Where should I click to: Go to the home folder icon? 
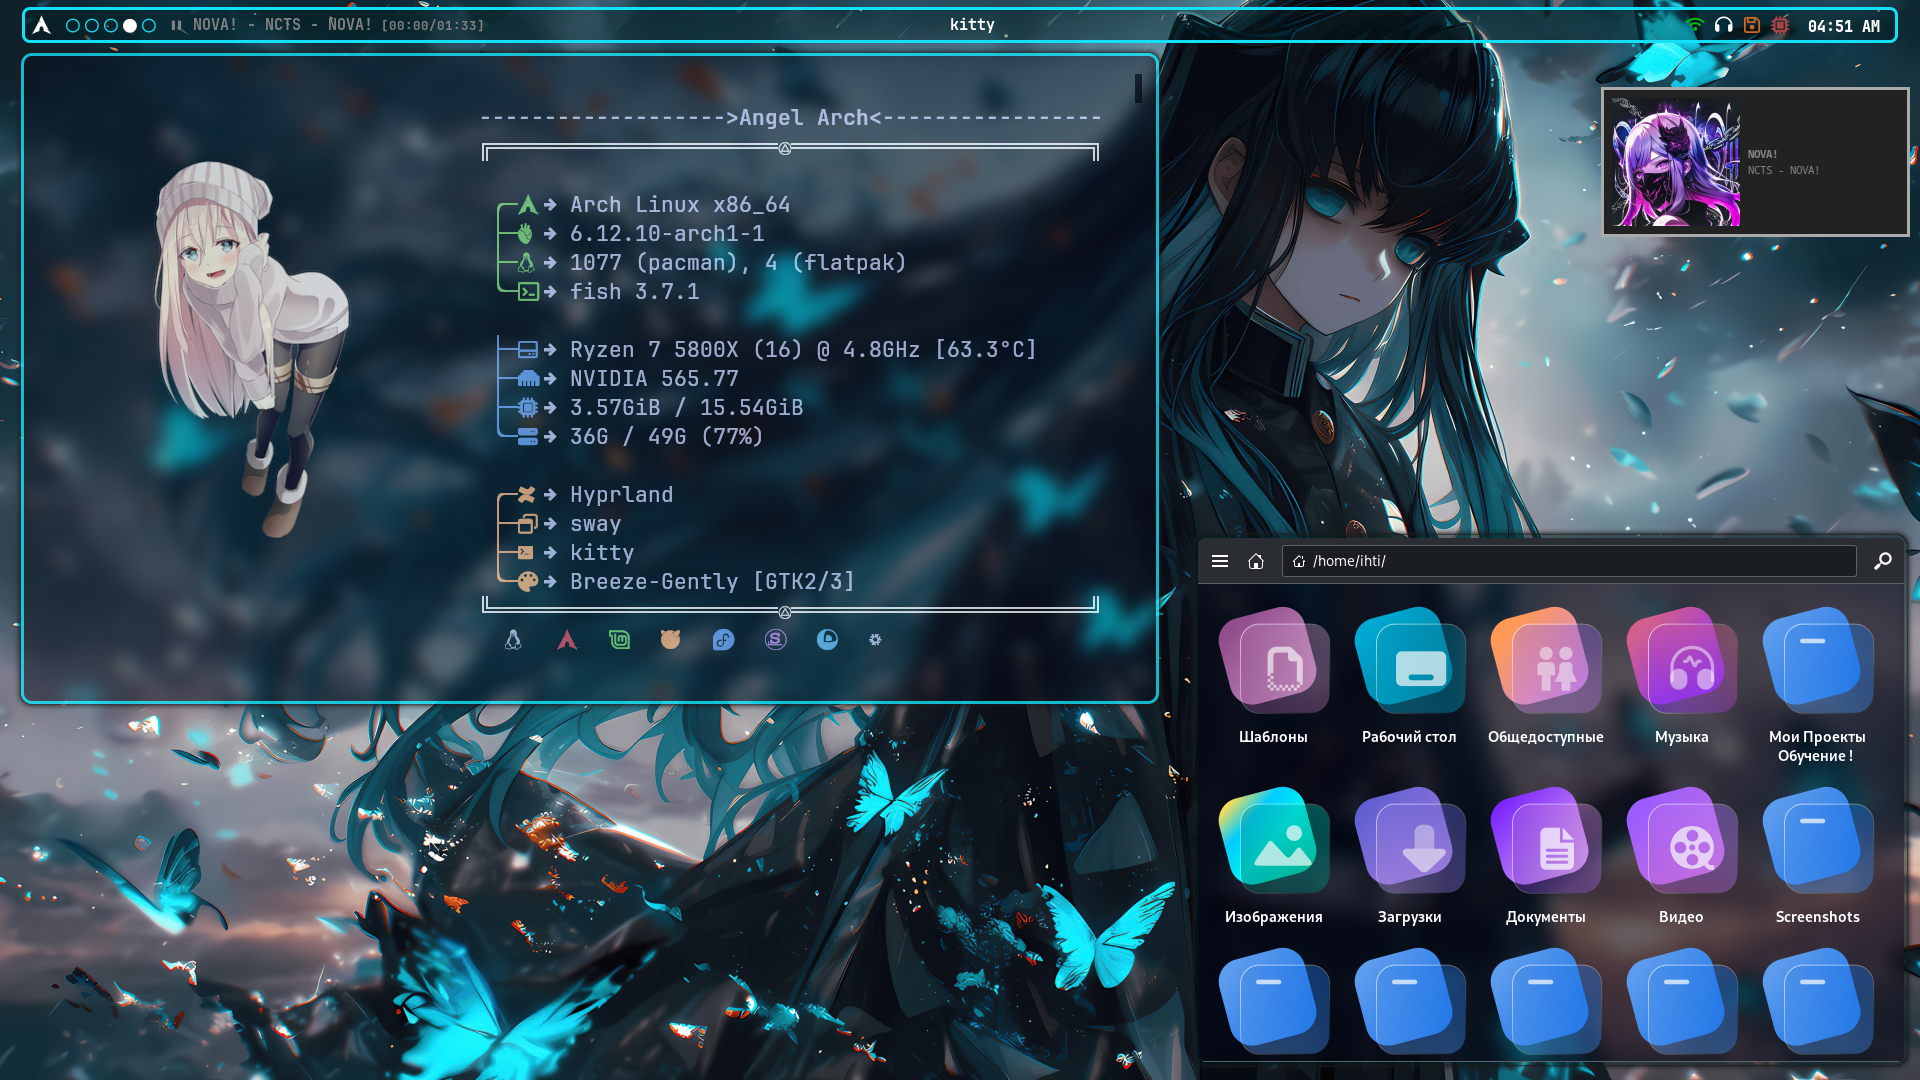click(1256, 561)
